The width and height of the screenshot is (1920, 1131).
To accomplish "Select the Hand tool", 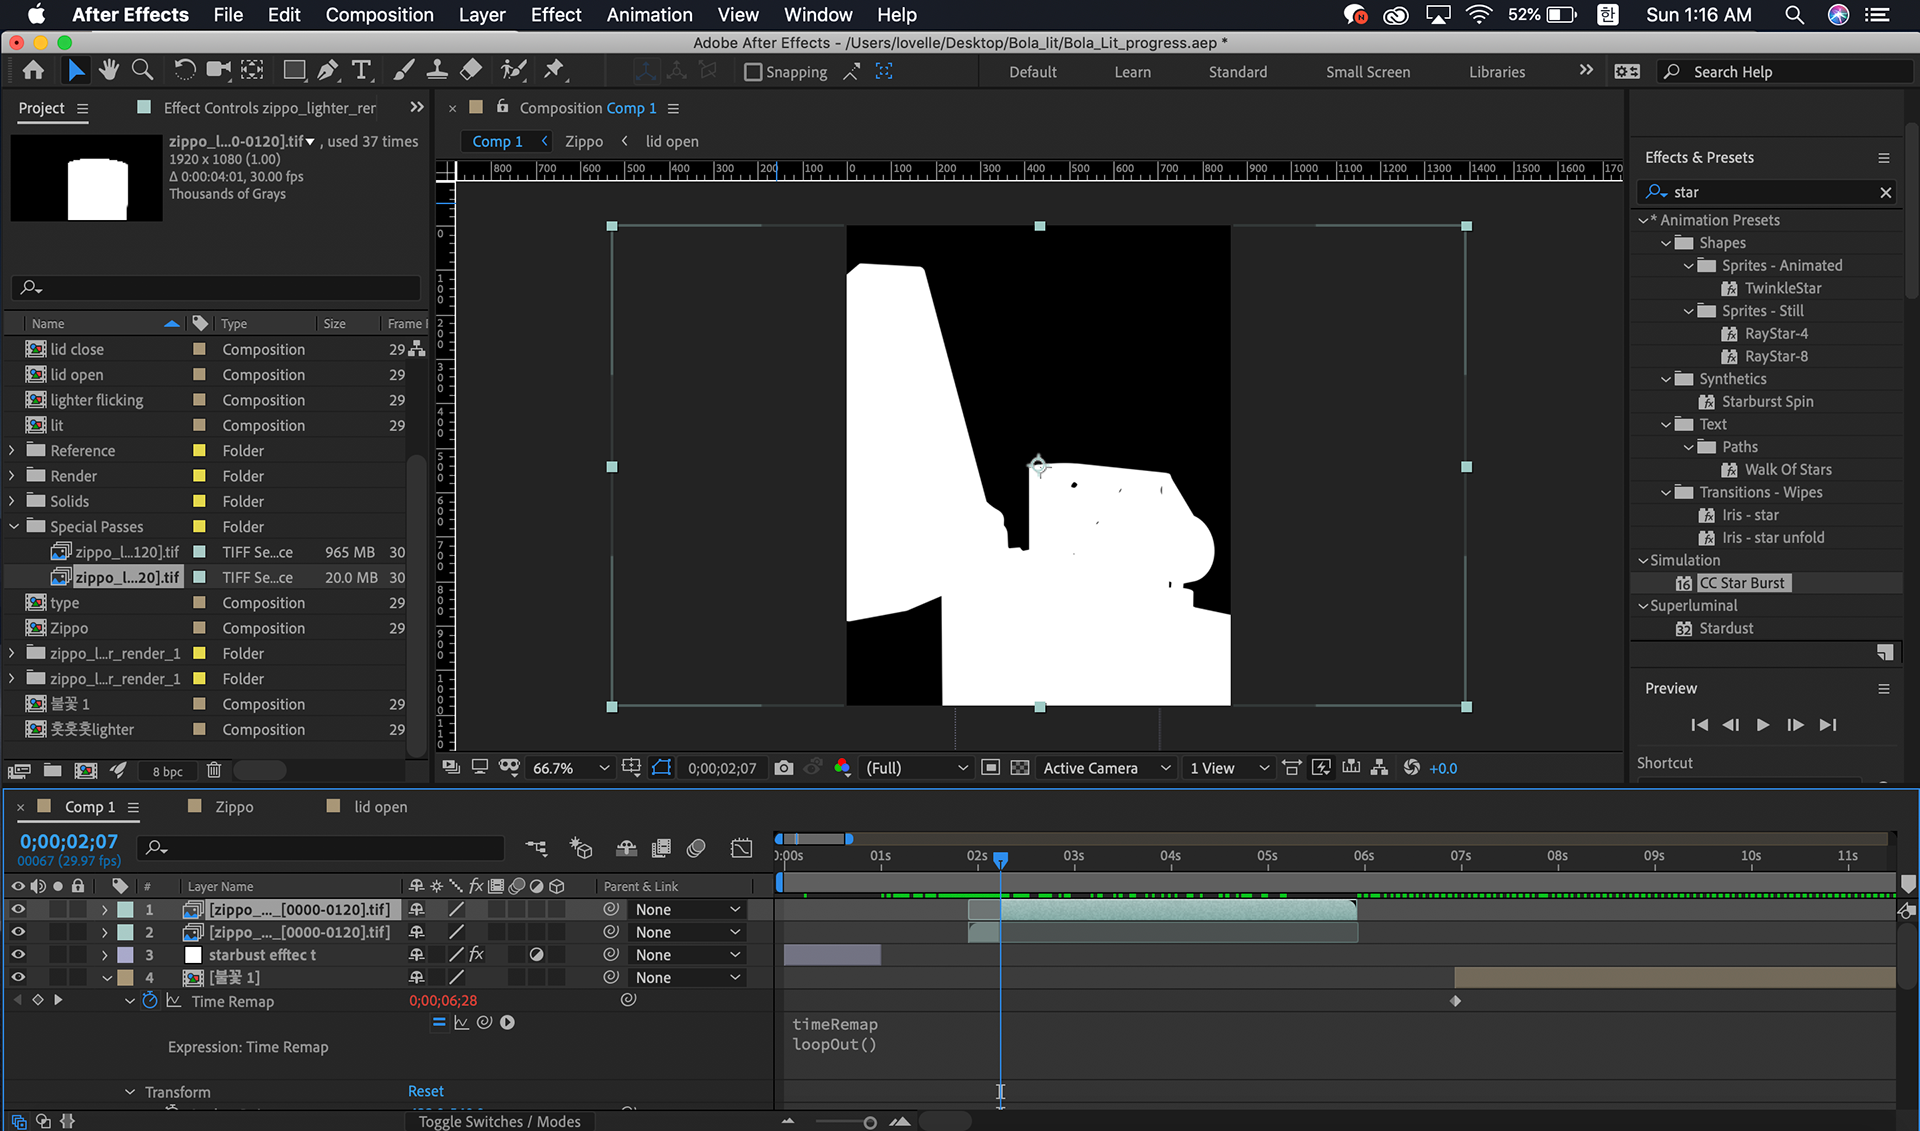I will tap(109, 70).
